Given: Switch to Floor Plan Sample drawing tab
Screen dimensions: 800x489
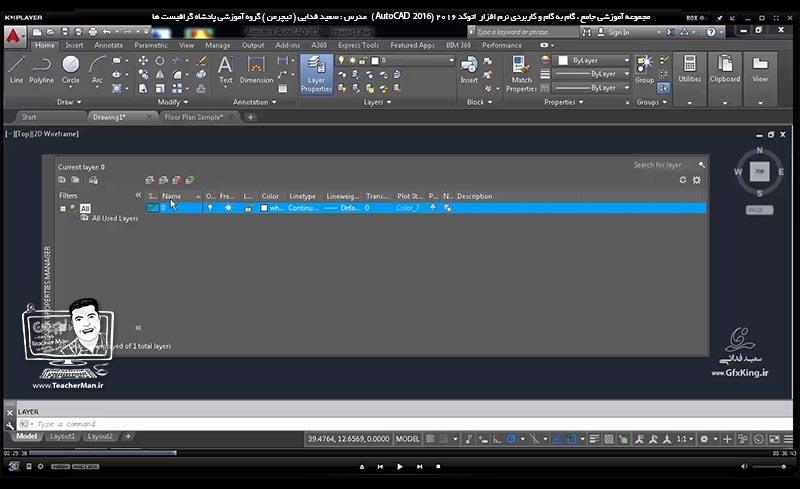Looking at the screenshot, I should click(193, 117).
